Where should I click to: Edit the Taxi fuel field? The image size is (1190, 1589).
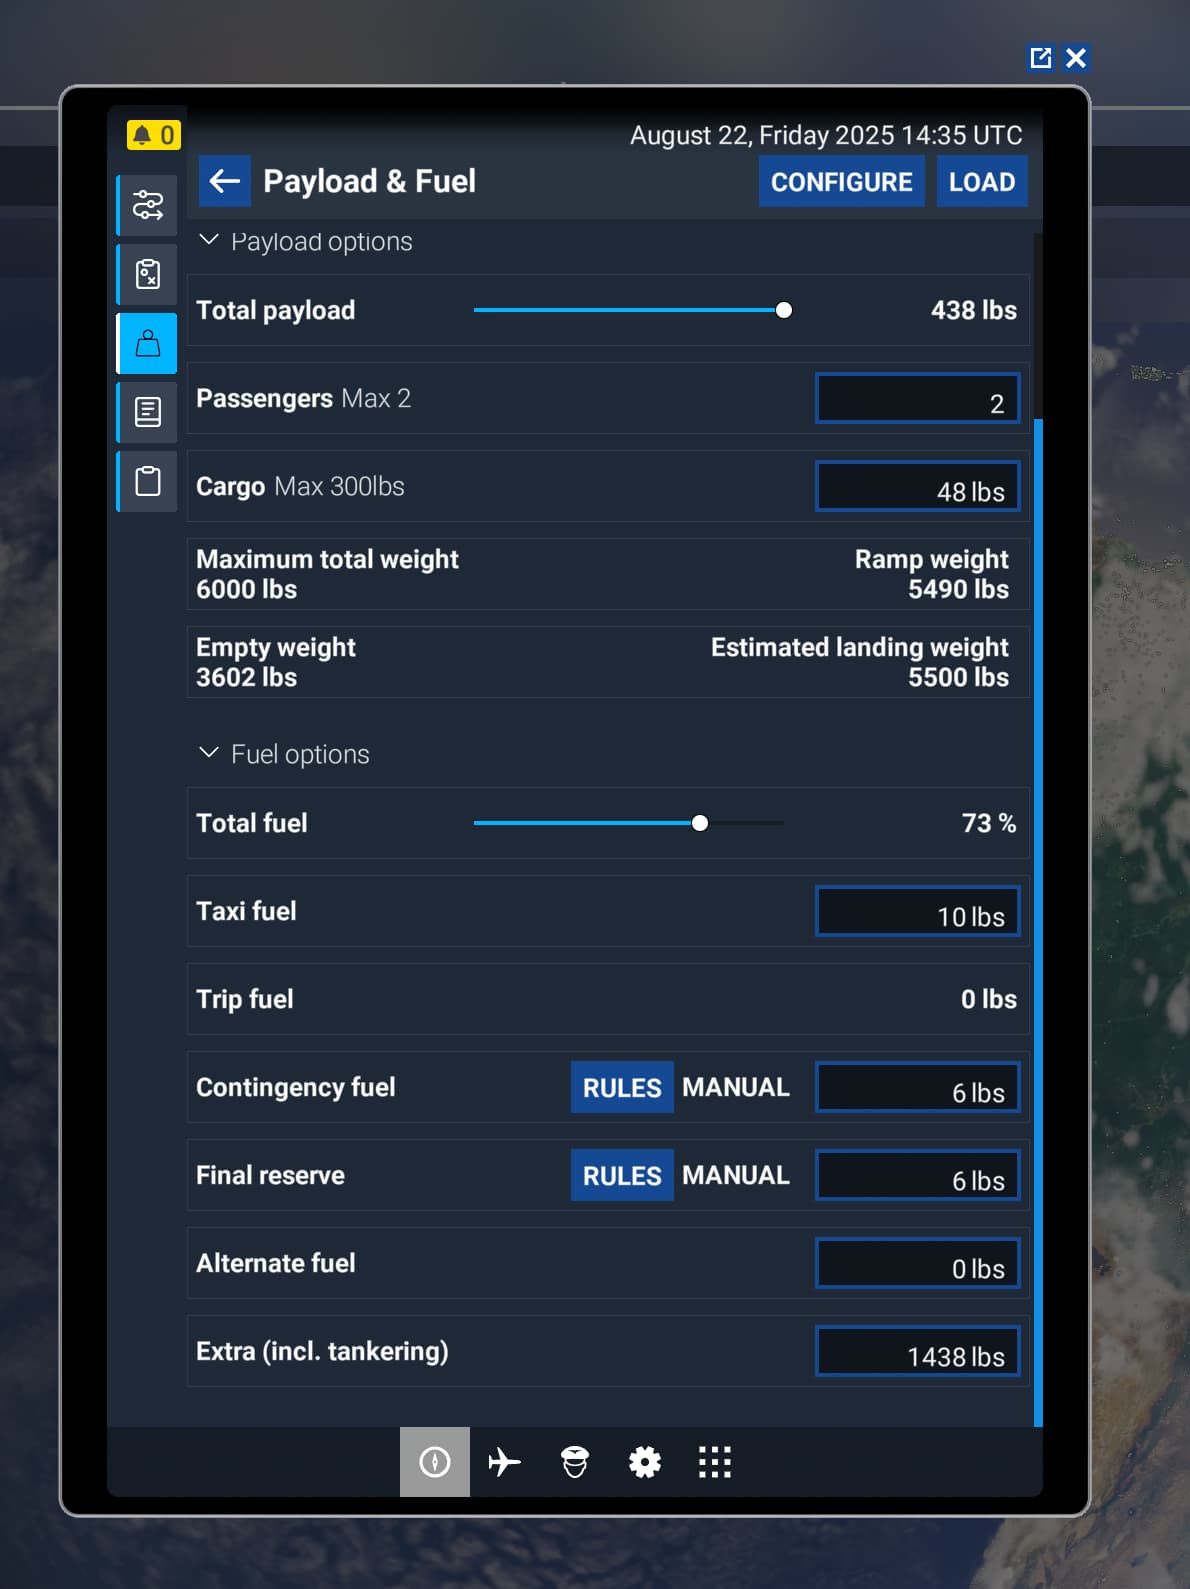[x=918, y=912]
